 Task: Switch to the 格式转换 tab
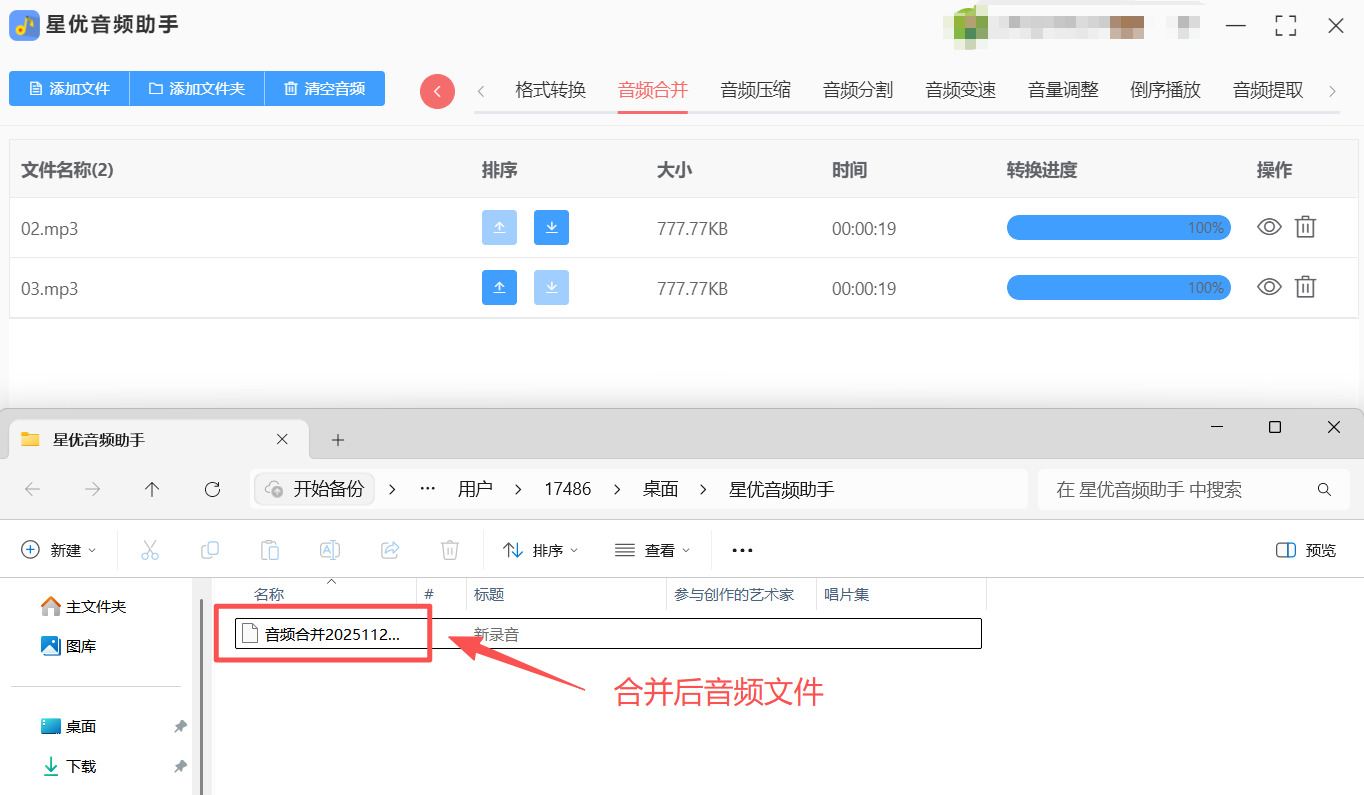click(550, 90)
